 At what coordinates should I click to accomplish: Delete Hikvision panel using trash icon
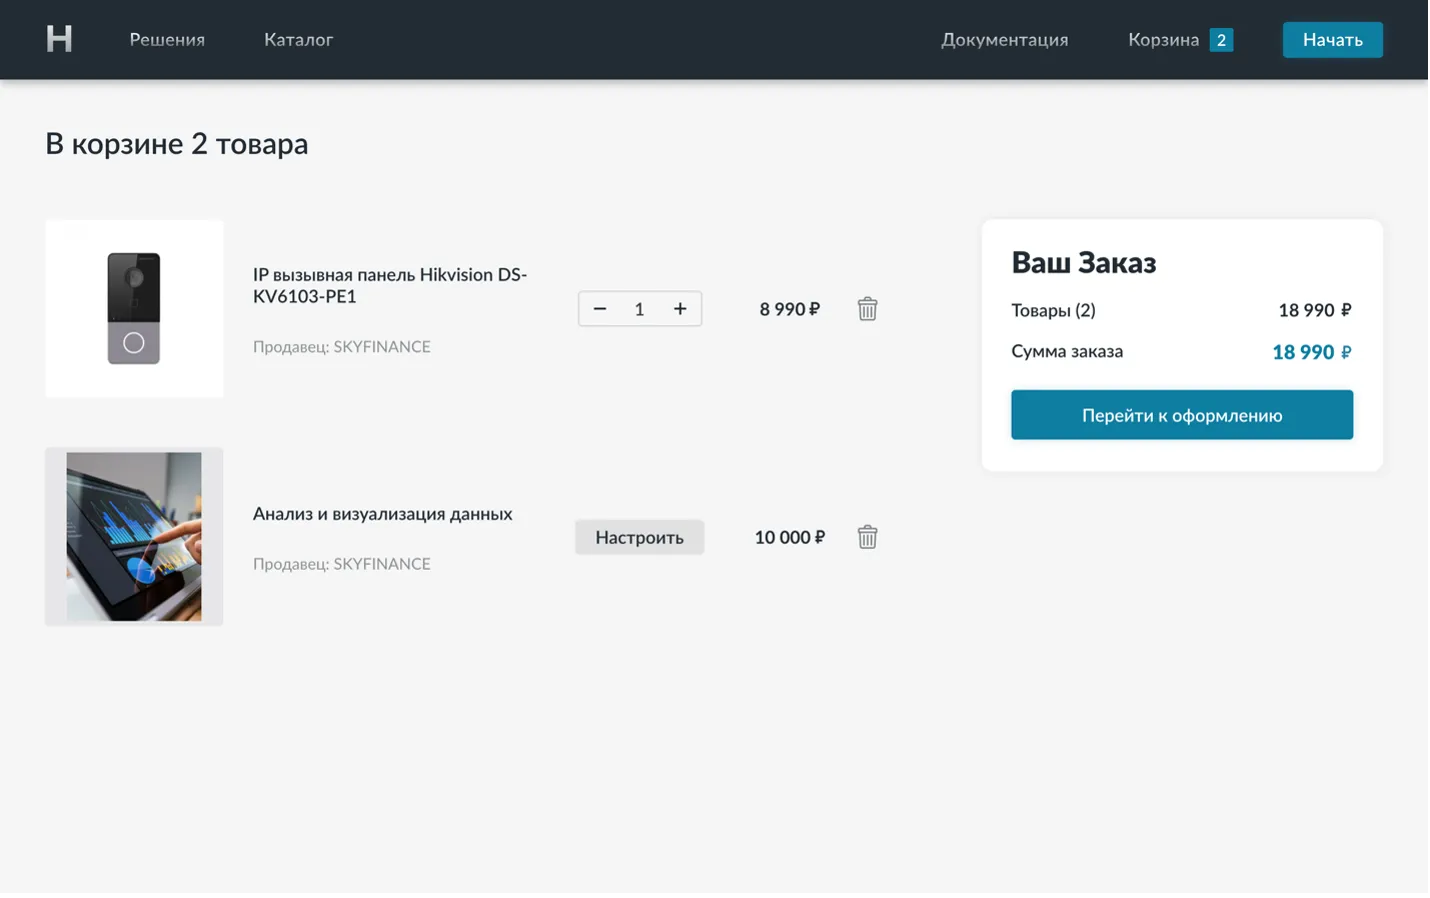(x=867, y=309)
